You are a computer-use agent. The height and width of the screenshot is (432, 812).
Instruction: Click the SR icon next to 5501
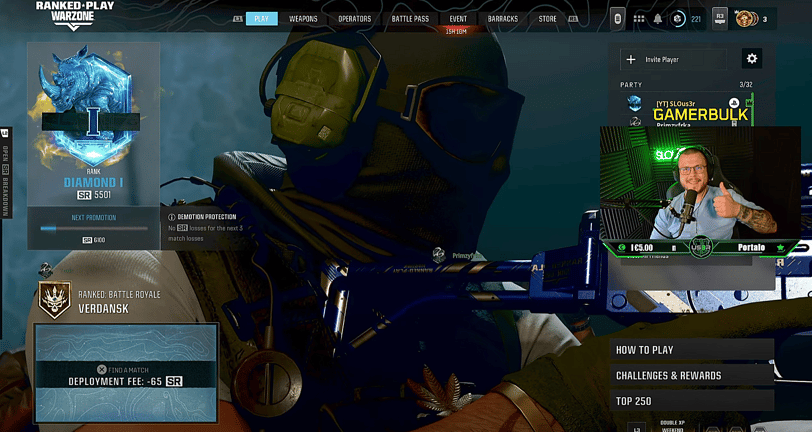[84, 195]
